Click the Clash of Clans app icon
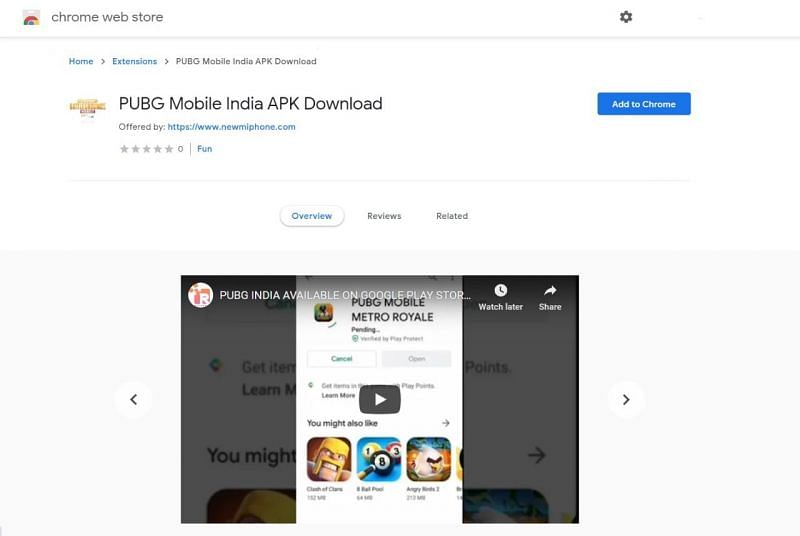Viewport: 800px width, 536px height. pos(329,459)
